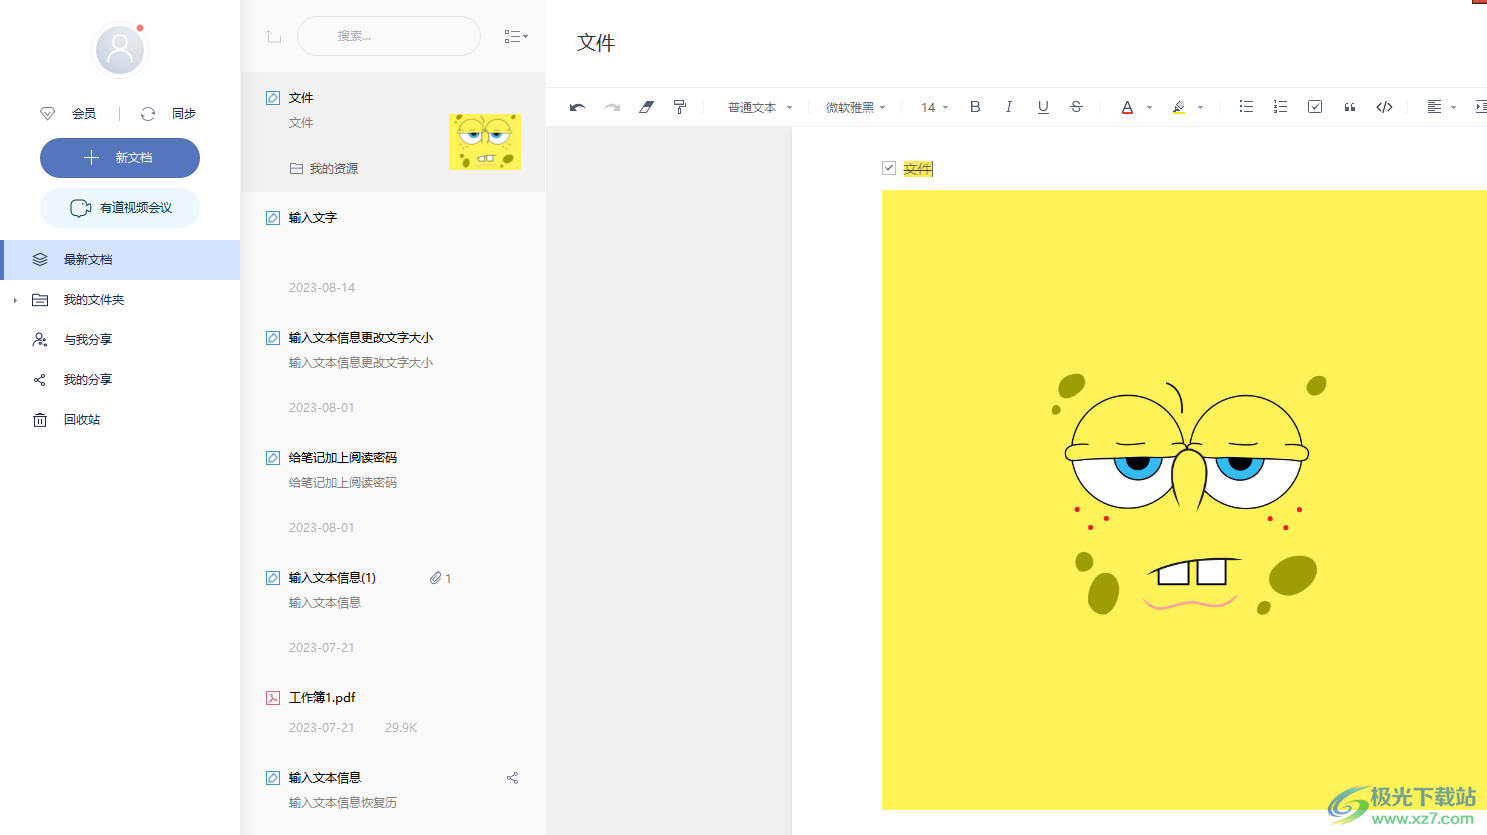
Task: Toggle italic formatting
Action: click(x=1009, y=107)
